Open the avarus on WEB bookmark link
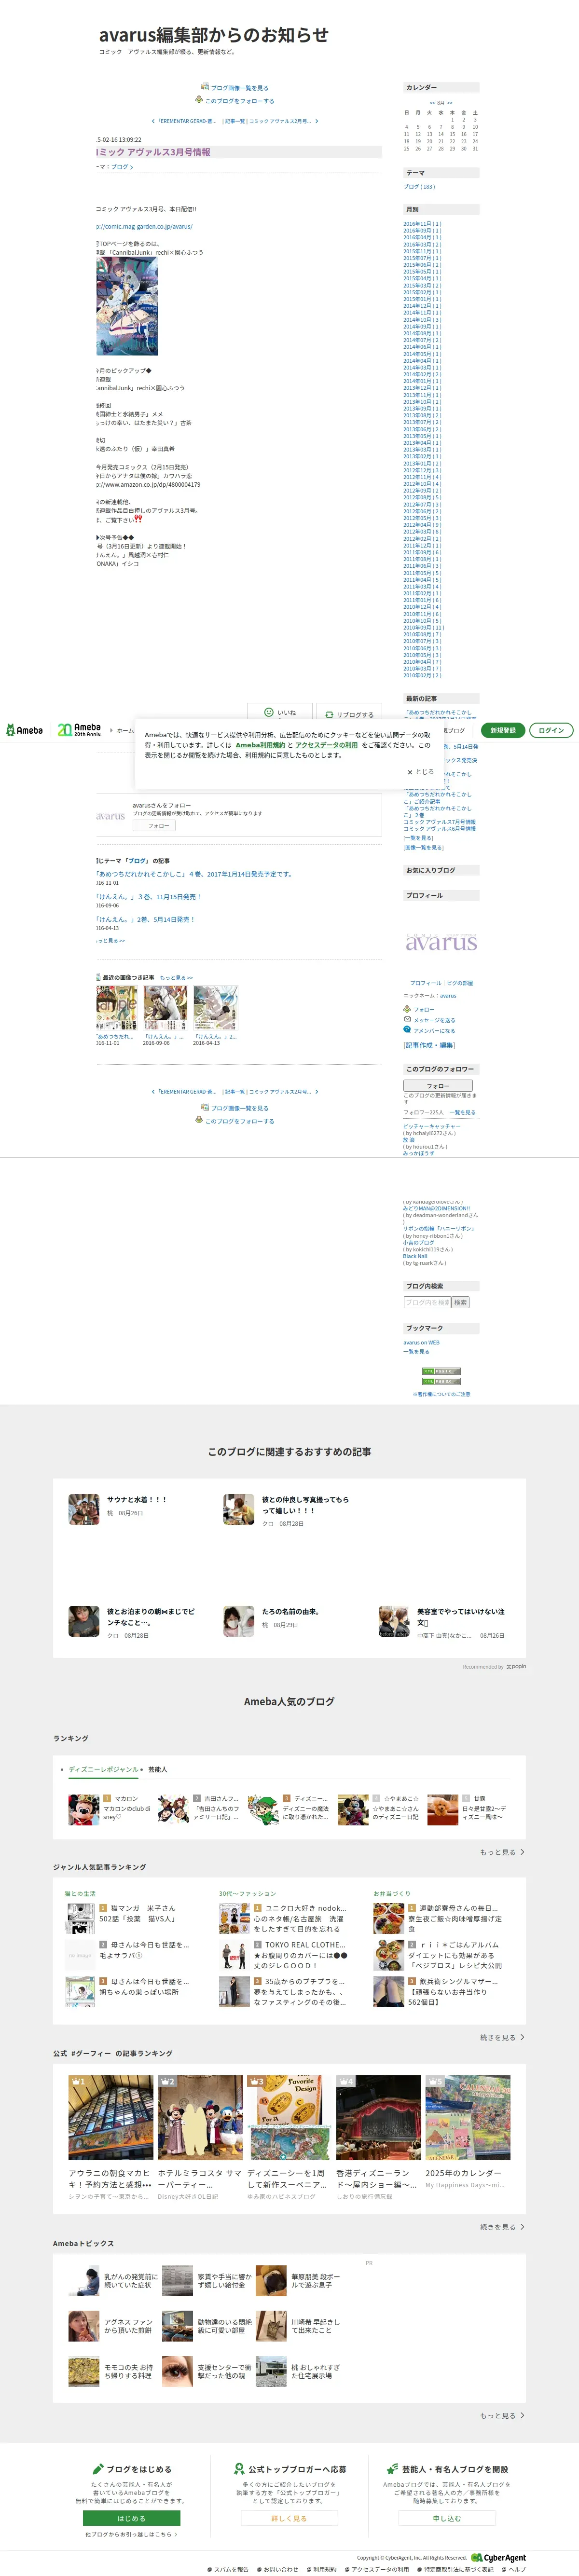Image resolution: width=579 pixels, height=2576 pixels. 421,1343
